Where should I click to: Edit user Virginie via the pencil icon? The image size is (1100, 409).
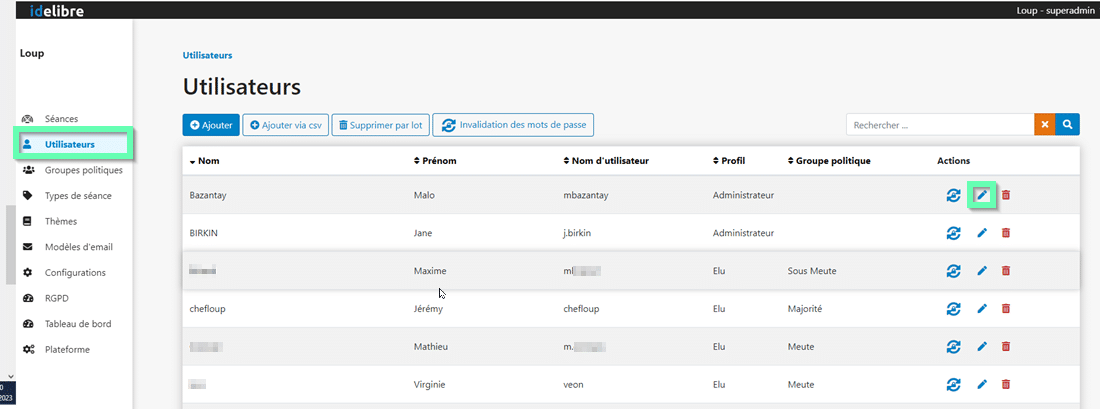982,384
